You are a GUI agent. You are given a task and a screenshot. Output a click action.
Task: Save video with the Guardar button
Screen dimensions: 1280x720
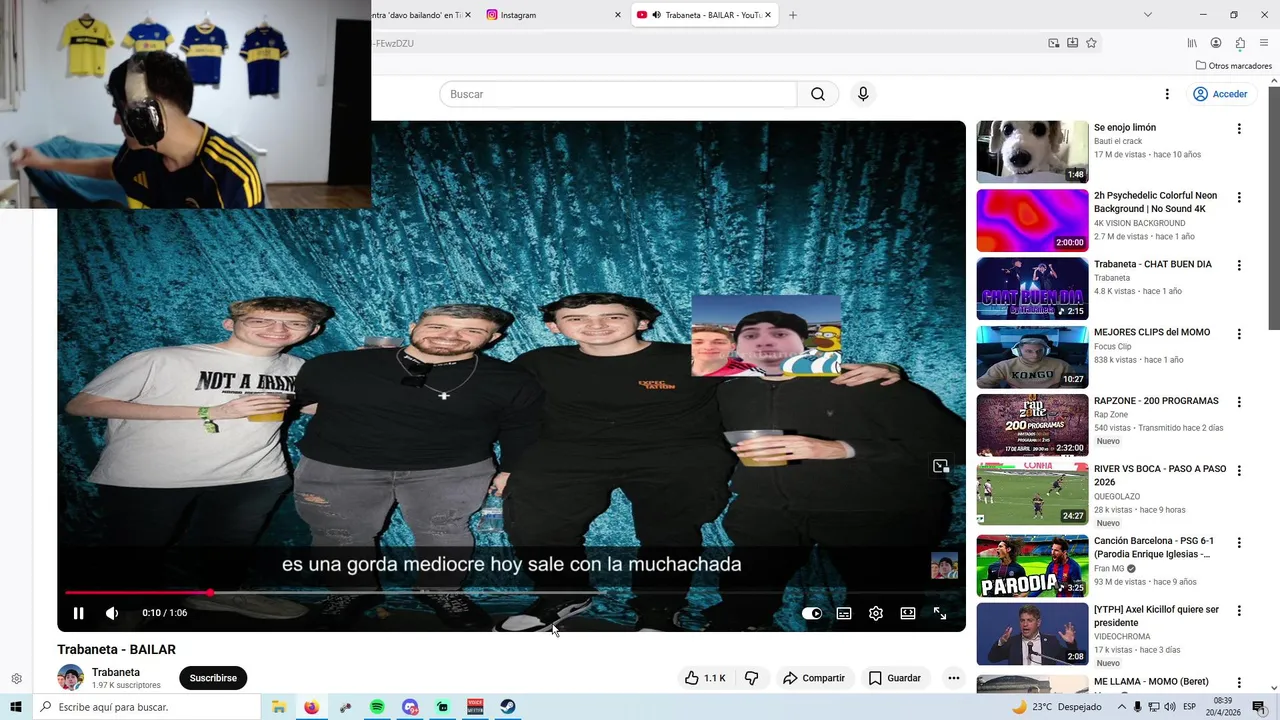click(894, 678)
